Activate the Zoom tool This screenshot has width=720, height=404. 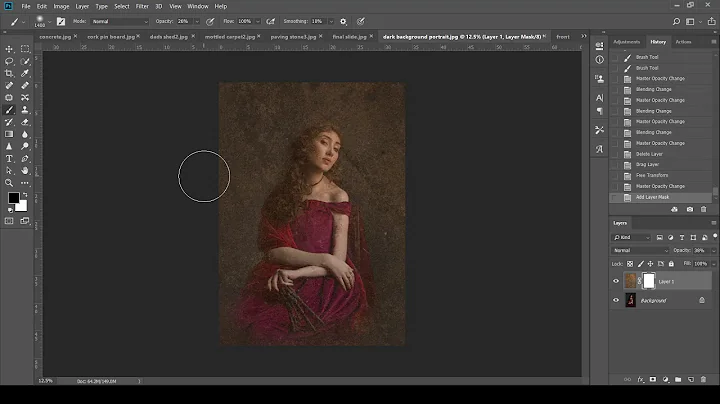[x=9, y=183]
